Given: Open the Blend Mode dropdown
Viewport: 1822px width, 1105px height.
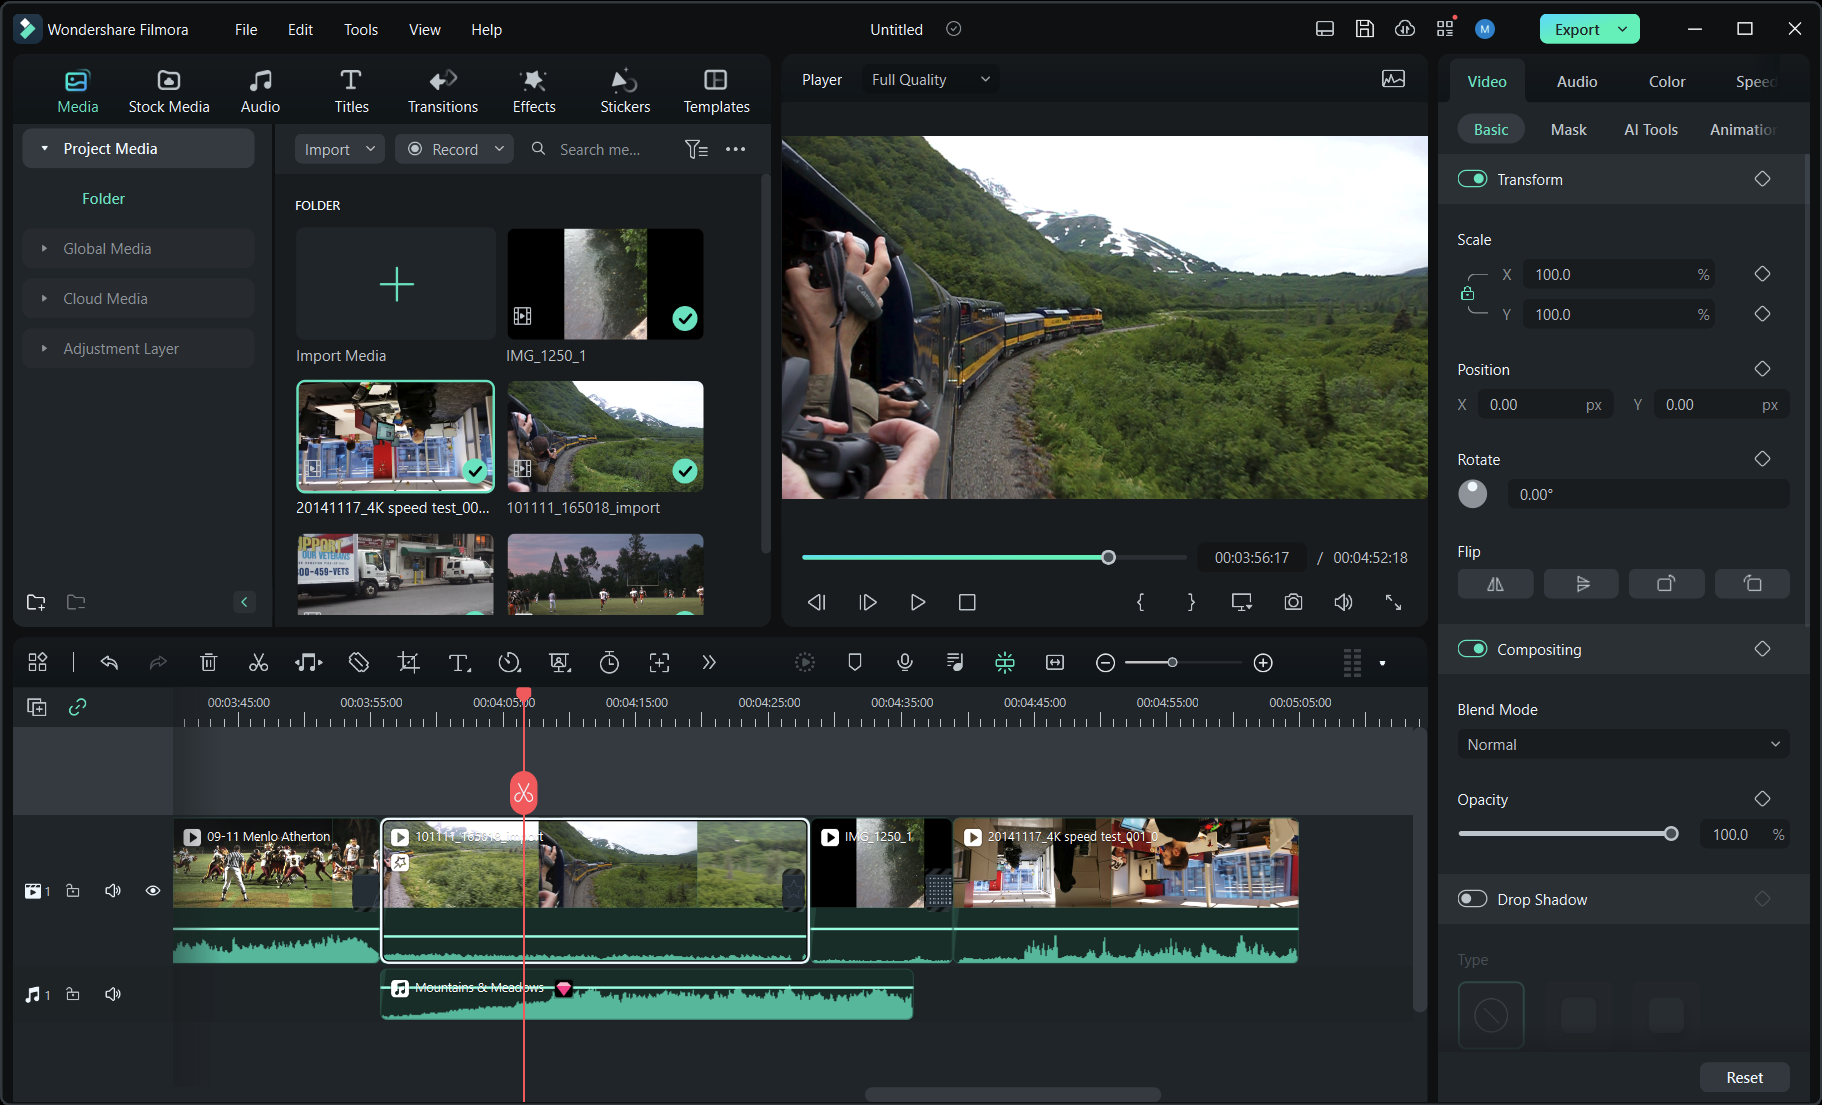Looking at the screenshot, I should click(x=1622, y=744).
